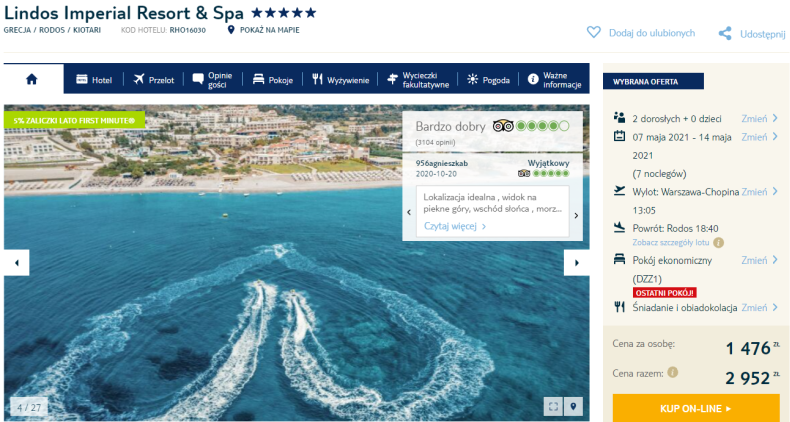Switch to the Pokoje tab
Screen dimensions: 790x422
tap(273, 80)
